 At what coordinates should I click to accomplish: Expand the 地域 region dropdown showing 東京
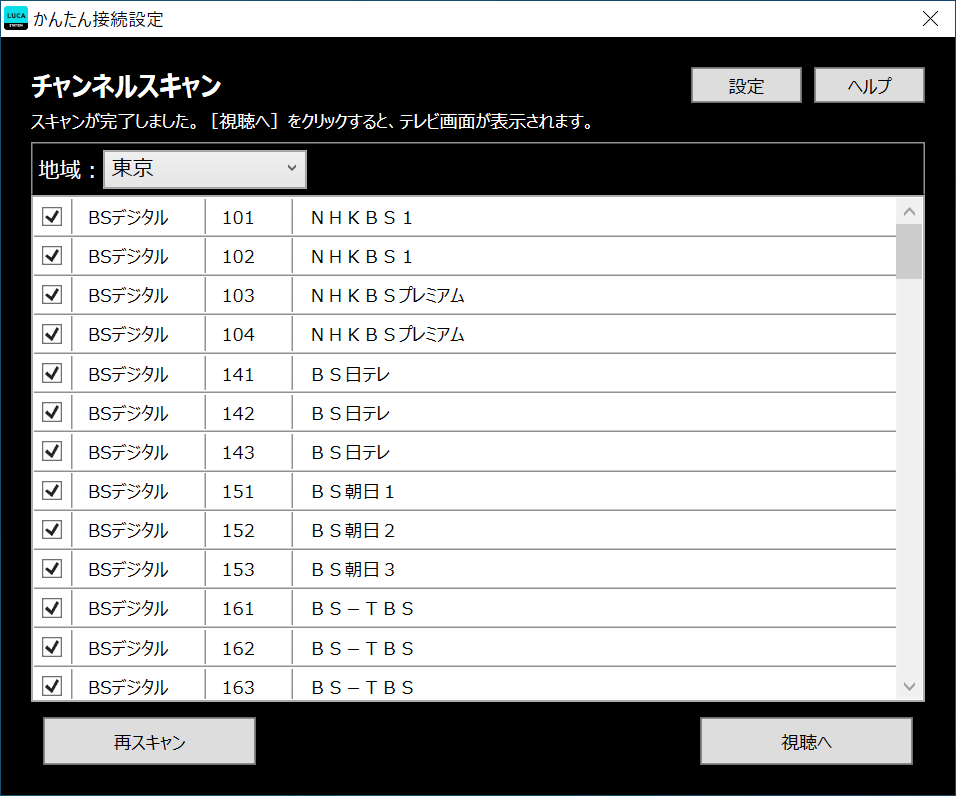[205, 169]
